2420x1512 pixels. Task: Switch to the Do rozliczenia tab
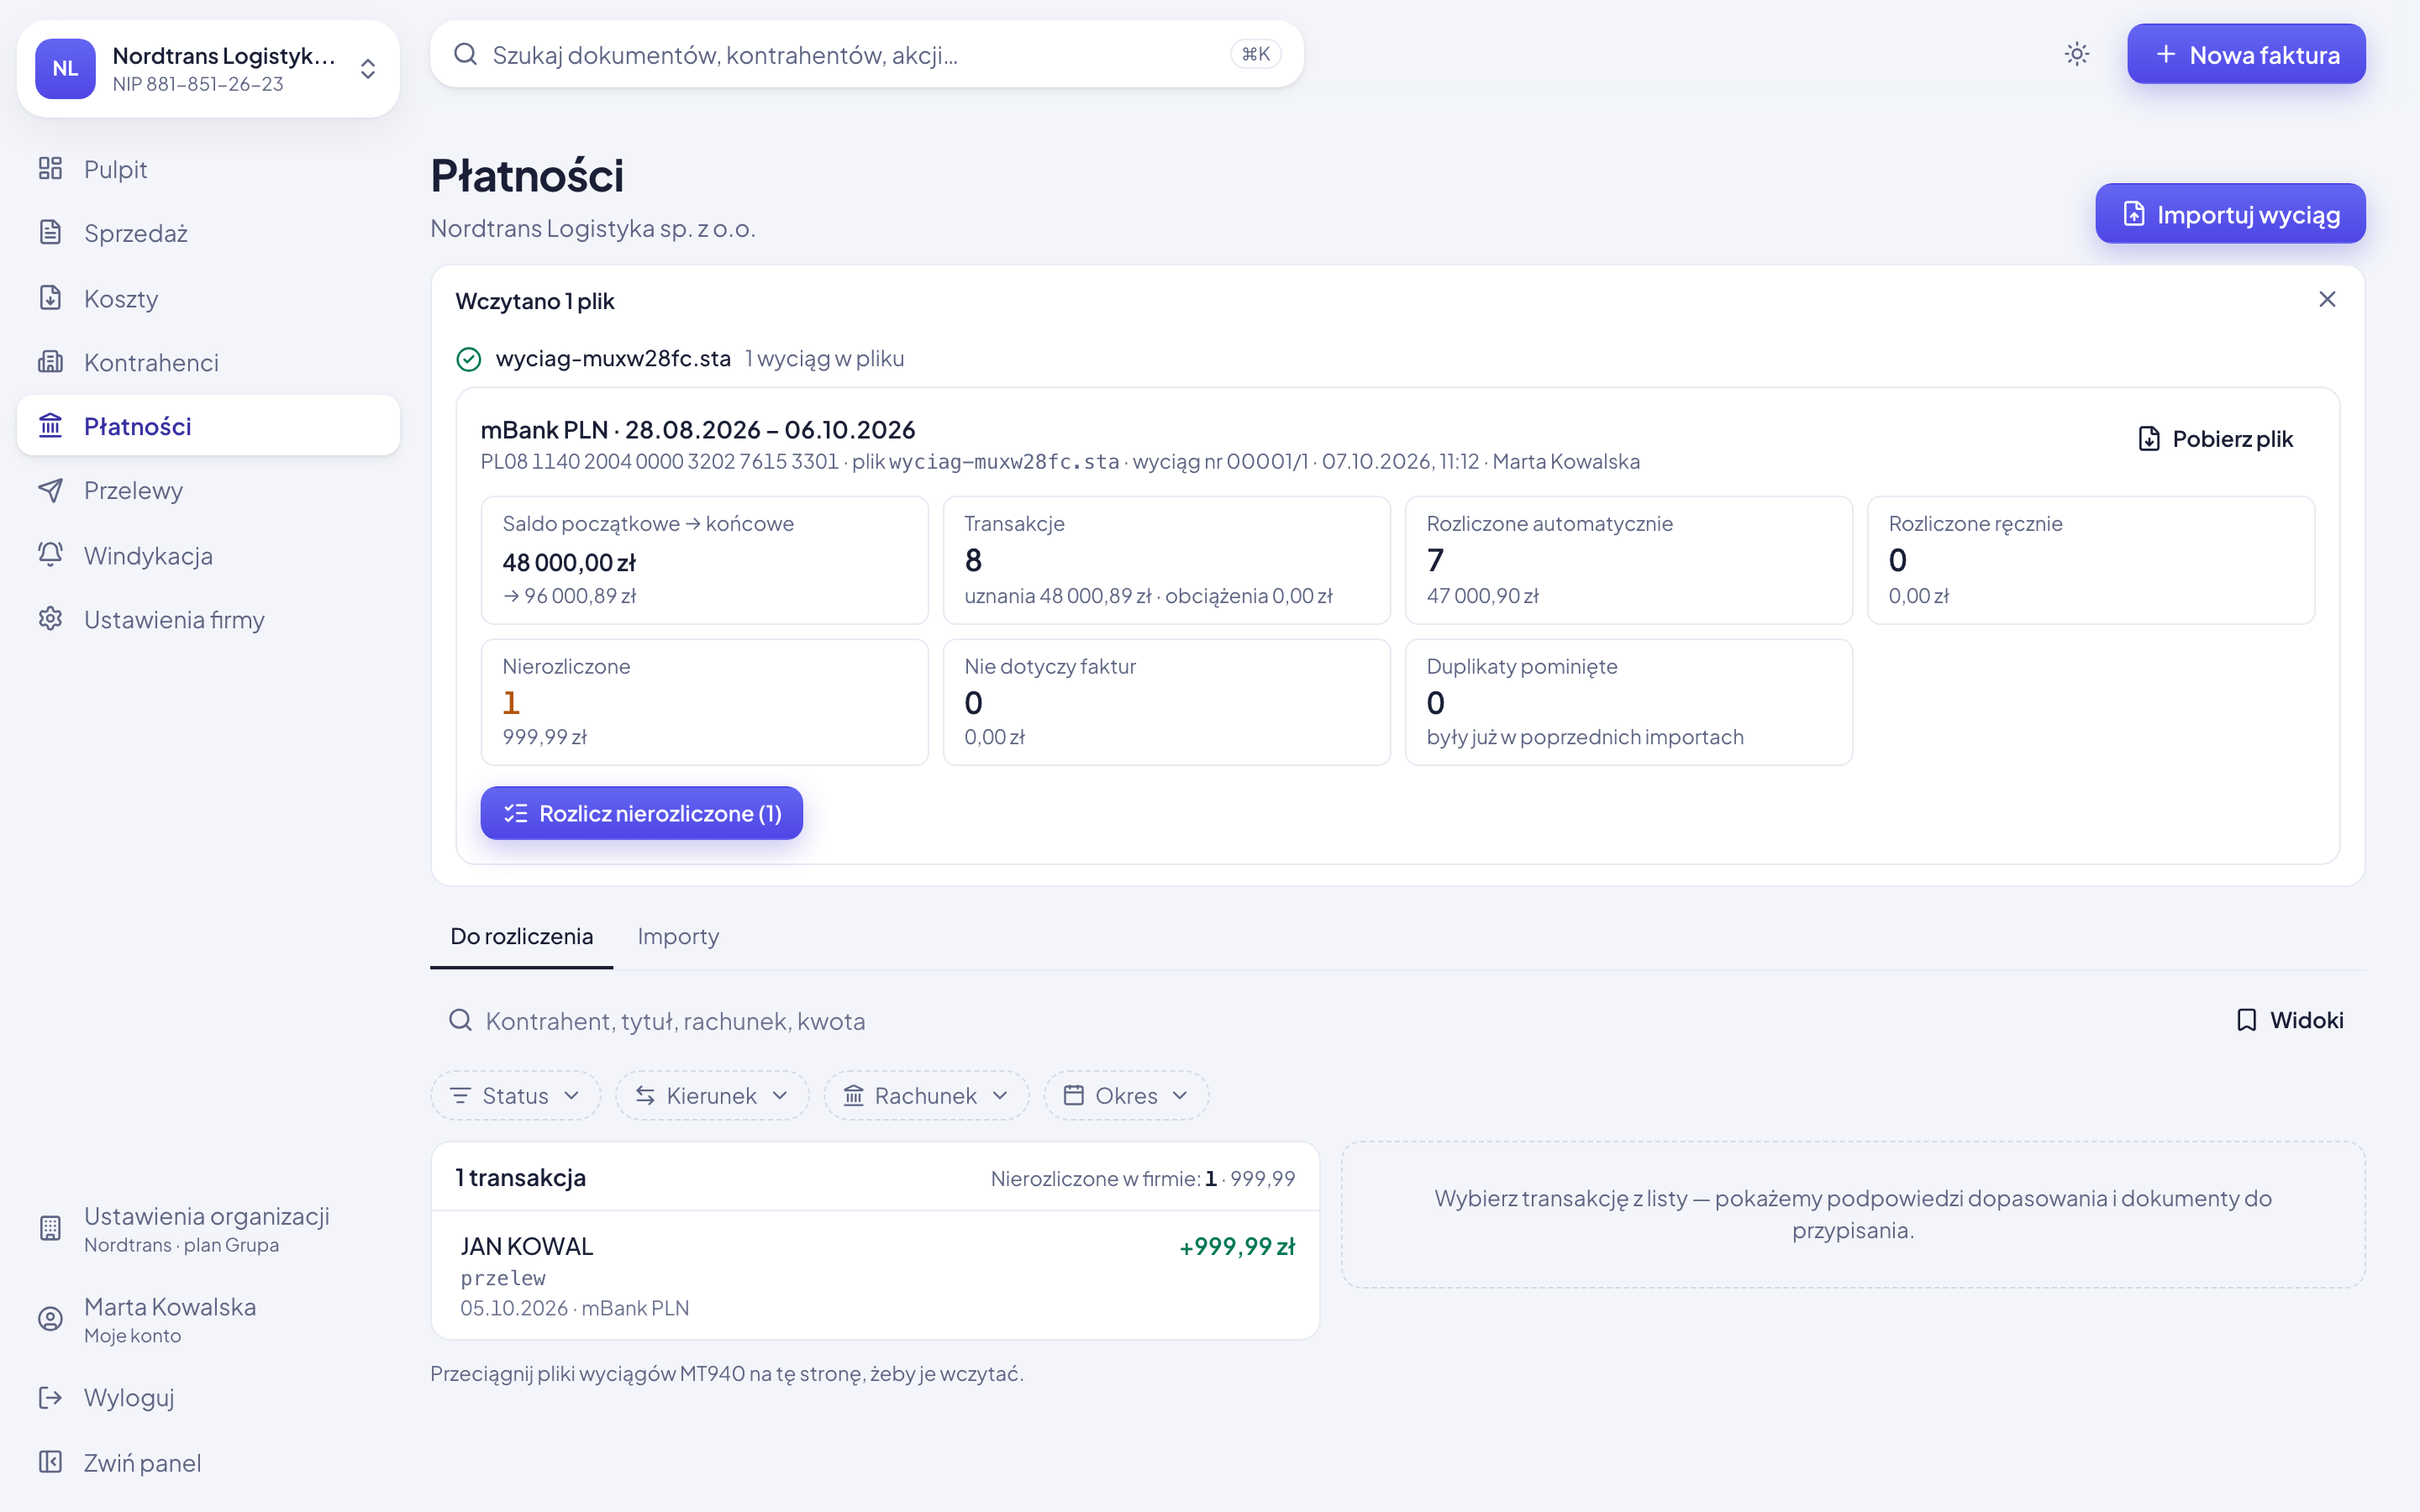(x=521, y=936)
